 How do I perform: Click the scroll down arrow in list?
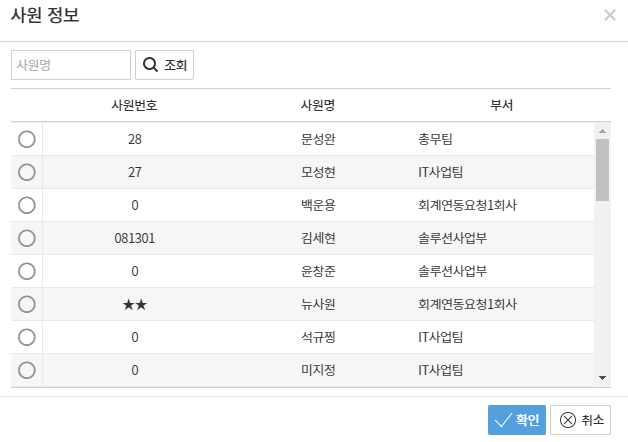point(602,377)
